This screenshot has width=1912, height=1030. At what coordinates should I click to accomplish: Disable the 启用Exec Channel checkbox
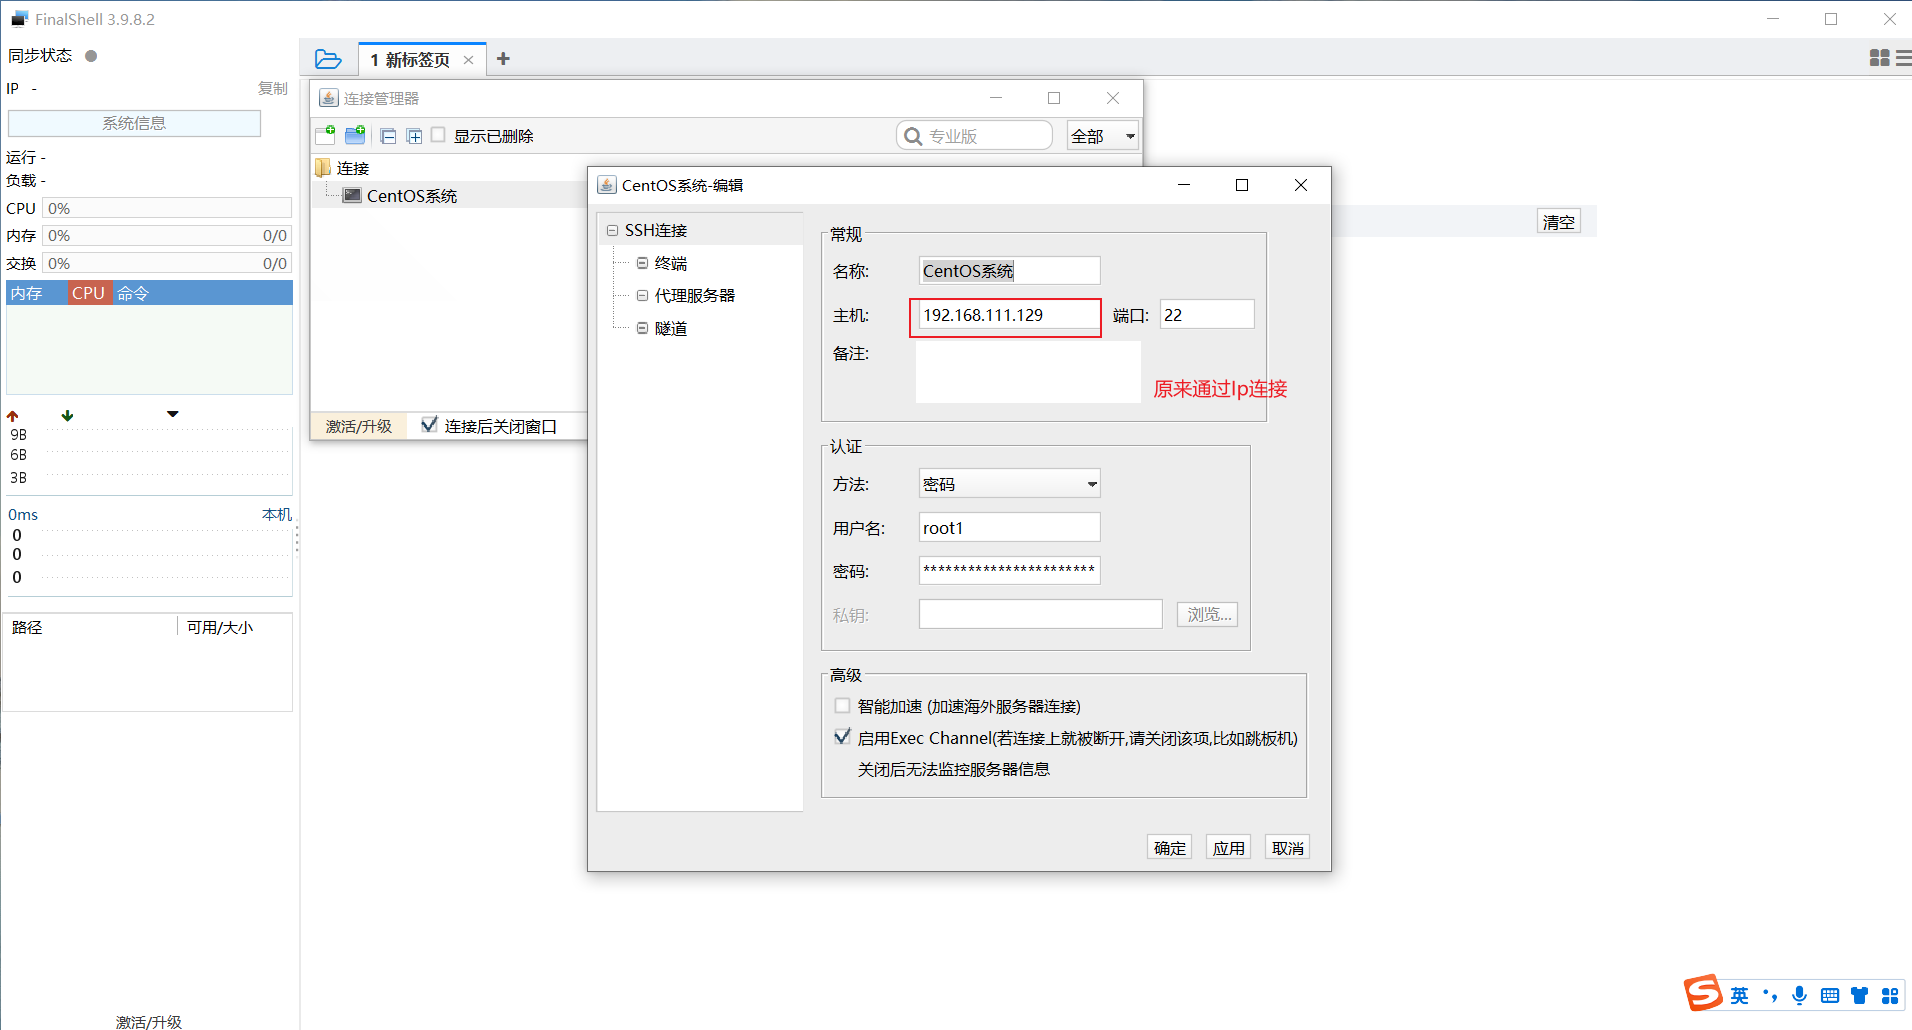click(x=842, y=737)
